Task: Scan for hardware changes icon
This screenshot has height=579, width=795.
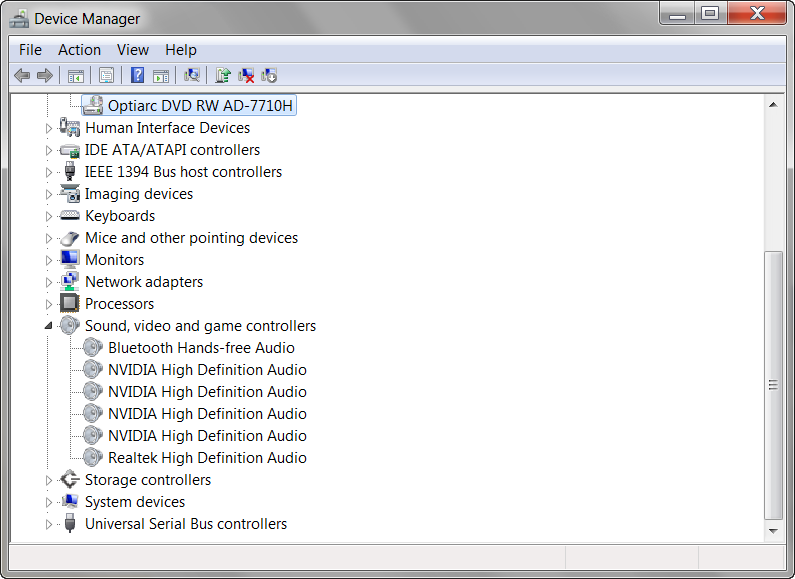Action: coord(192,75)
